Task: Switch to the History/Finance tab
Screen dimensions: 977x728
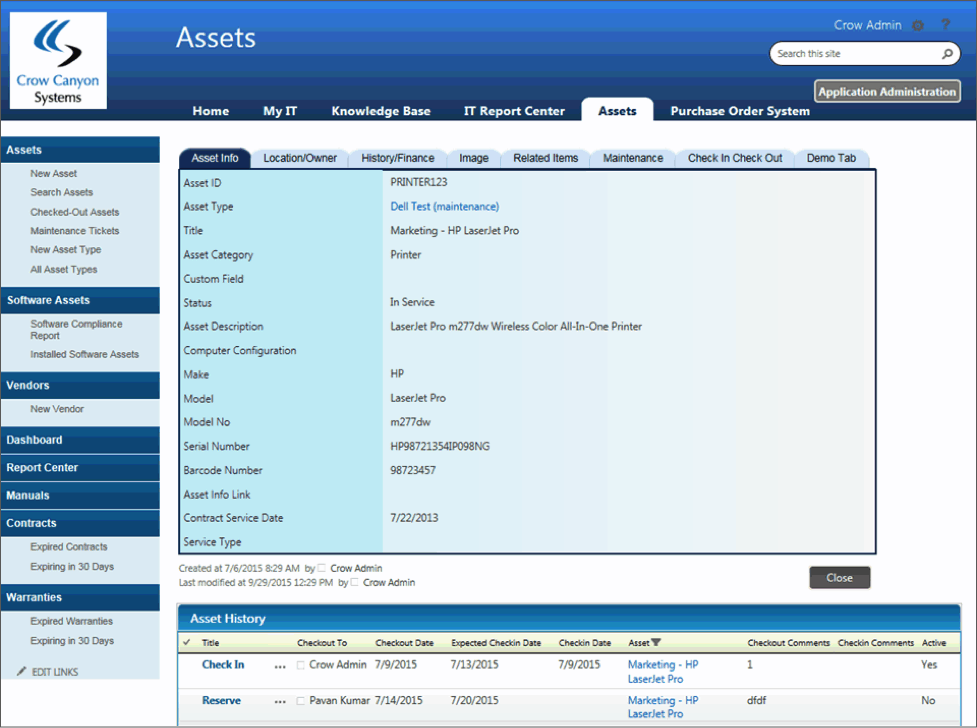Action: tap(398, 158)
